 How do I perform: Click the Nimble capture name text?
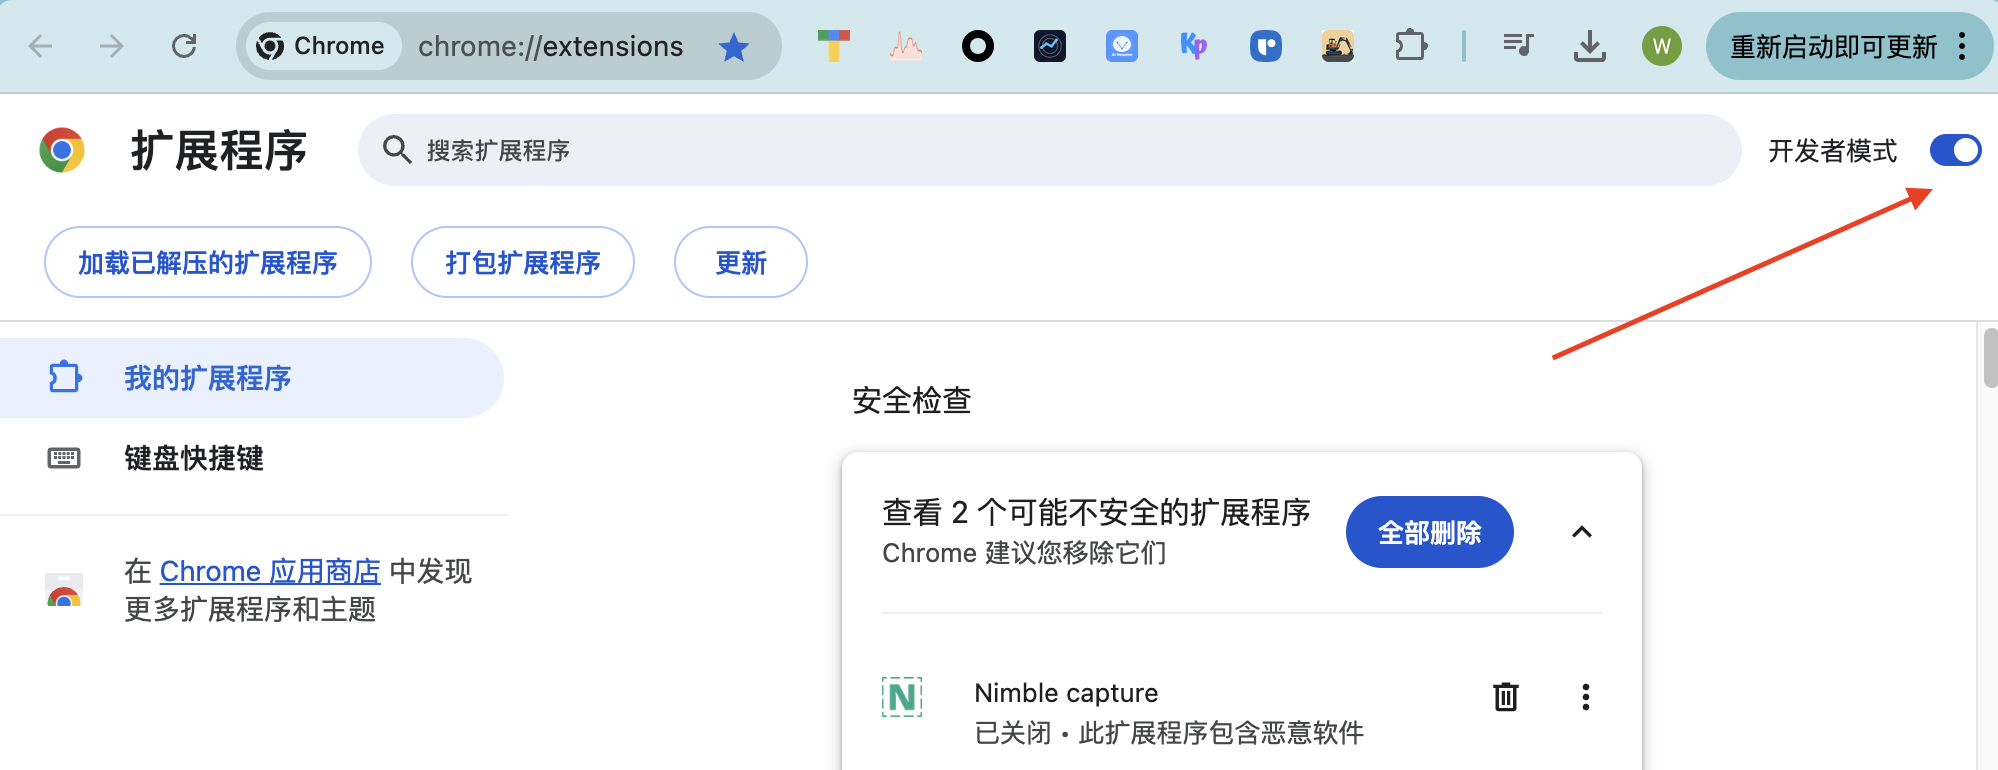pos(1066,693)
